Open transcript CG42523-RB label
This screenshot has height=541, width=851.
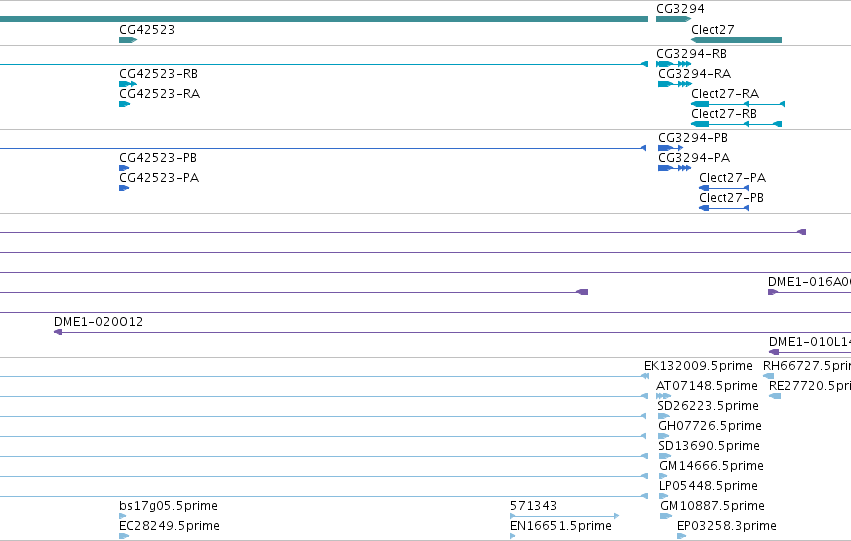coord(158,73)
